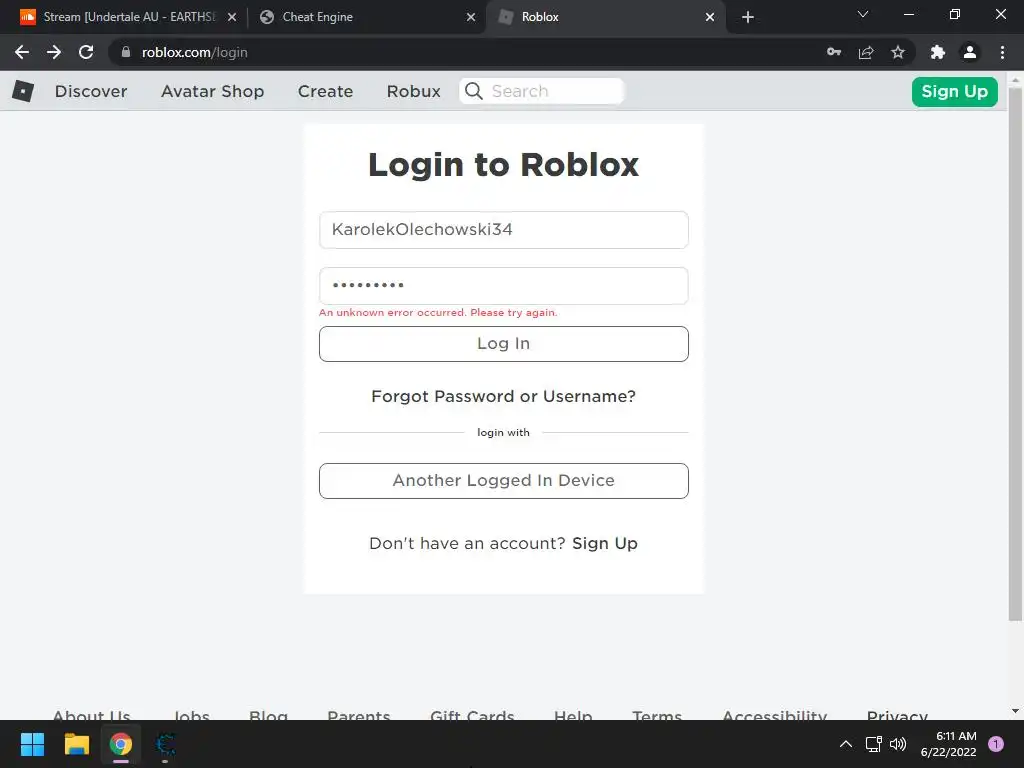
Task: Click the search magnifier icon
Action: pos(474,91)
